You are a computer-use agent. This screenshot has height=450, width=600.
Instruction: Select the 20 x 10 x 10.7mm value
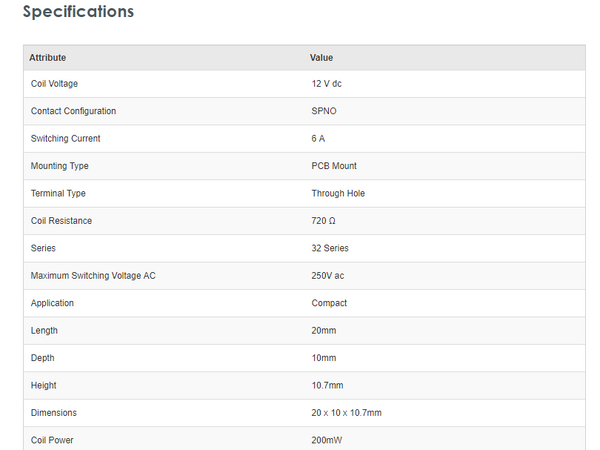[346, 412]
